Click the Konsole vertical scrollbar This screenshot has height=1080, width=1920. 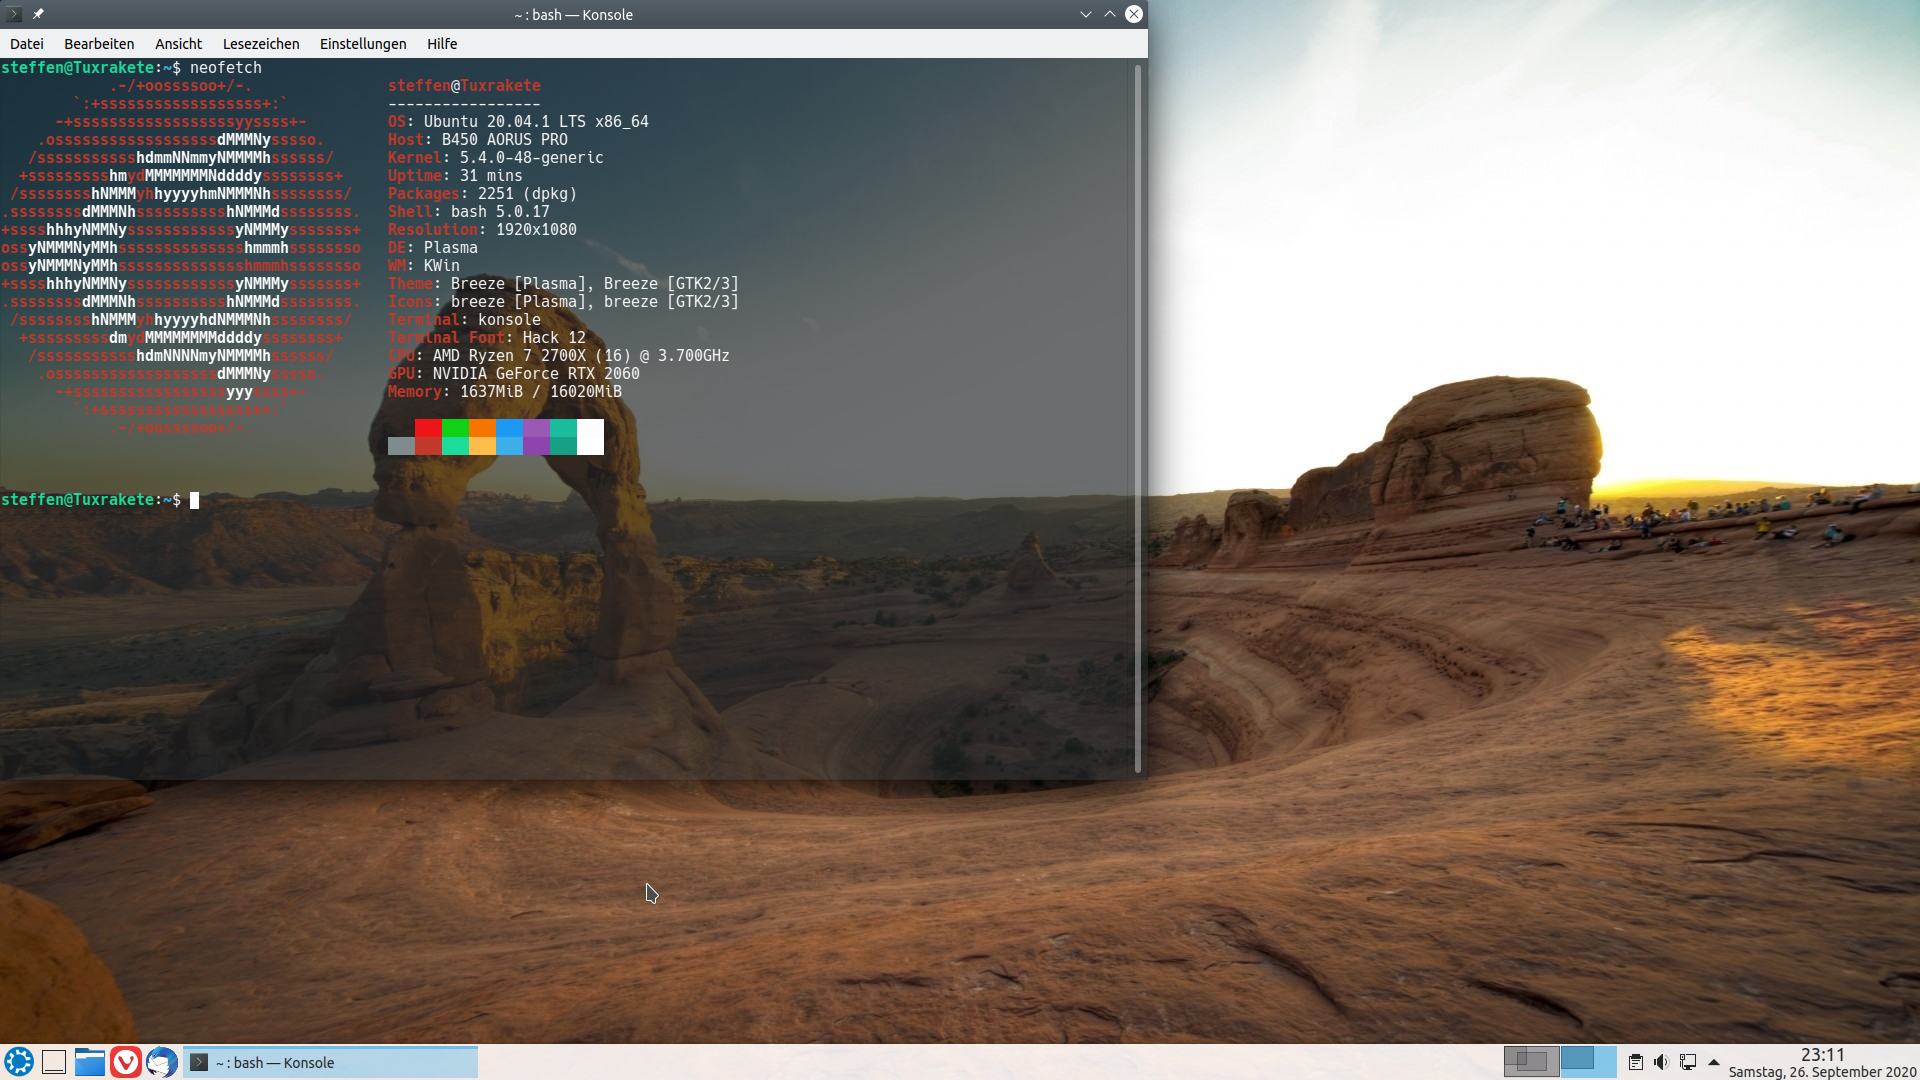(x=1138, y=418)
